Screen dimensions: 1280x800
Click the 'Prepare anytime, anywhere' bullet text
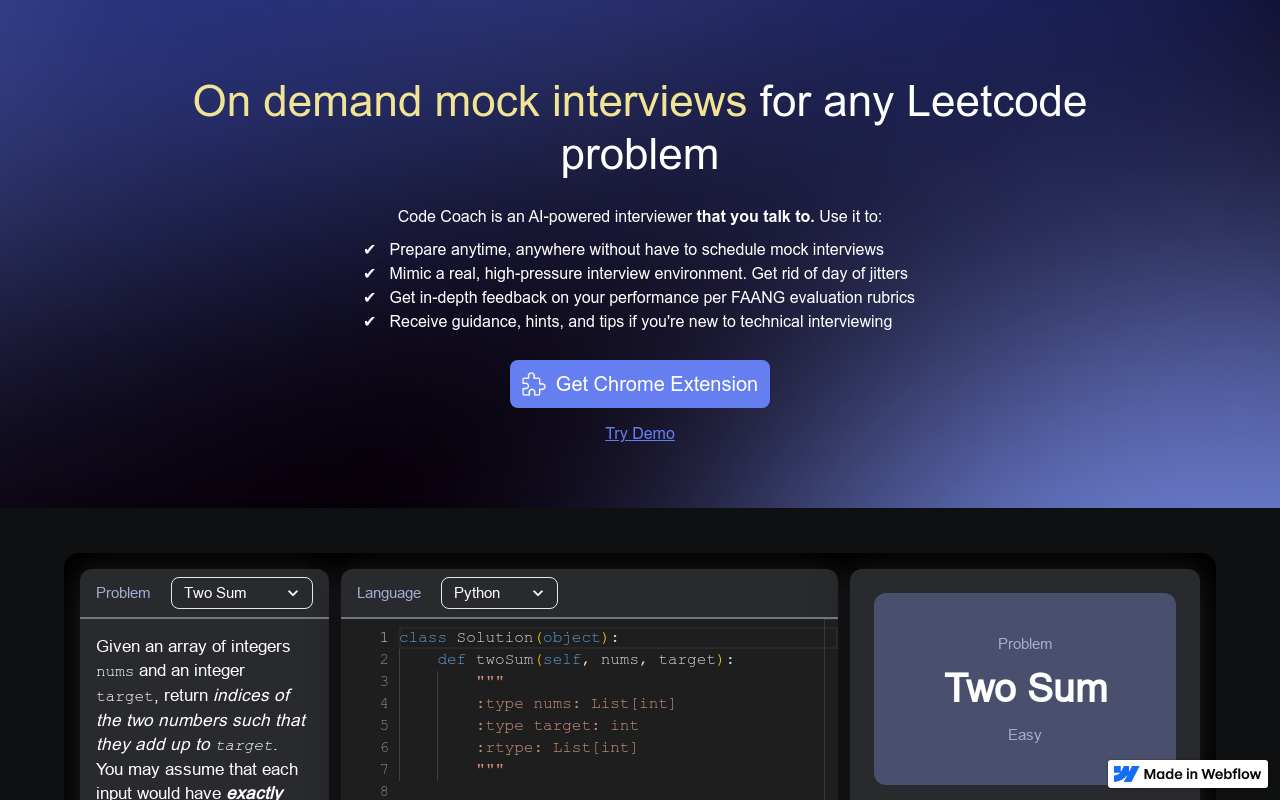[637, 249]
